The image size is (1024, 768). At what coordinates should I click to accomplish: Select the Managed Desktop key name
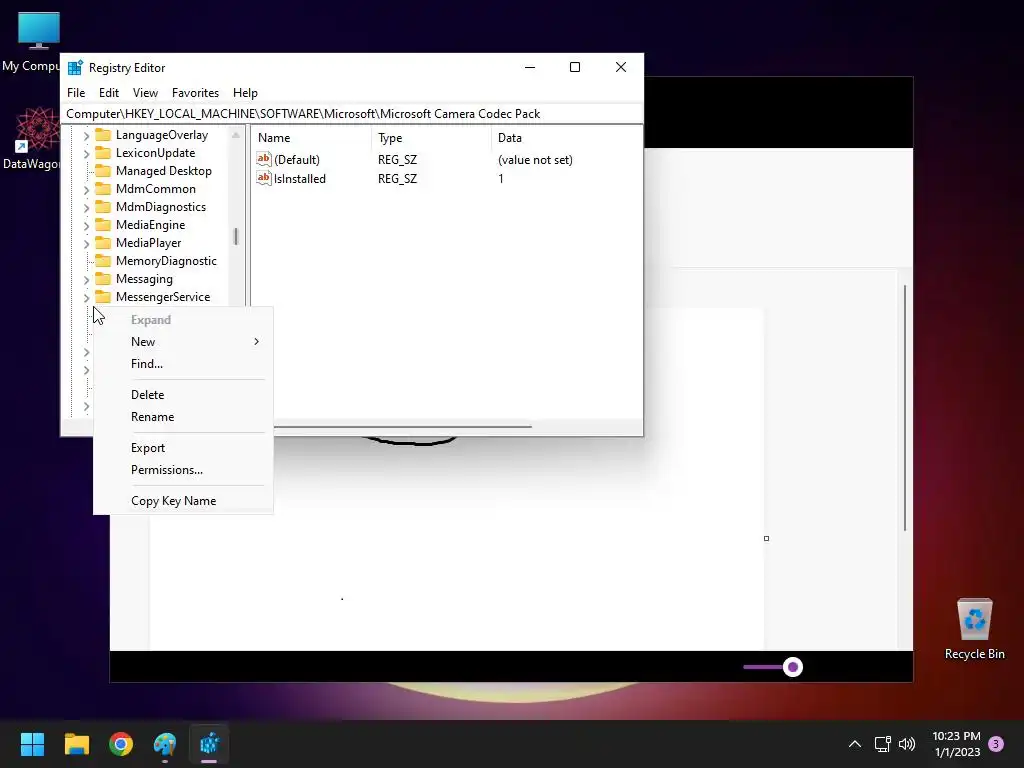point(164,170)
